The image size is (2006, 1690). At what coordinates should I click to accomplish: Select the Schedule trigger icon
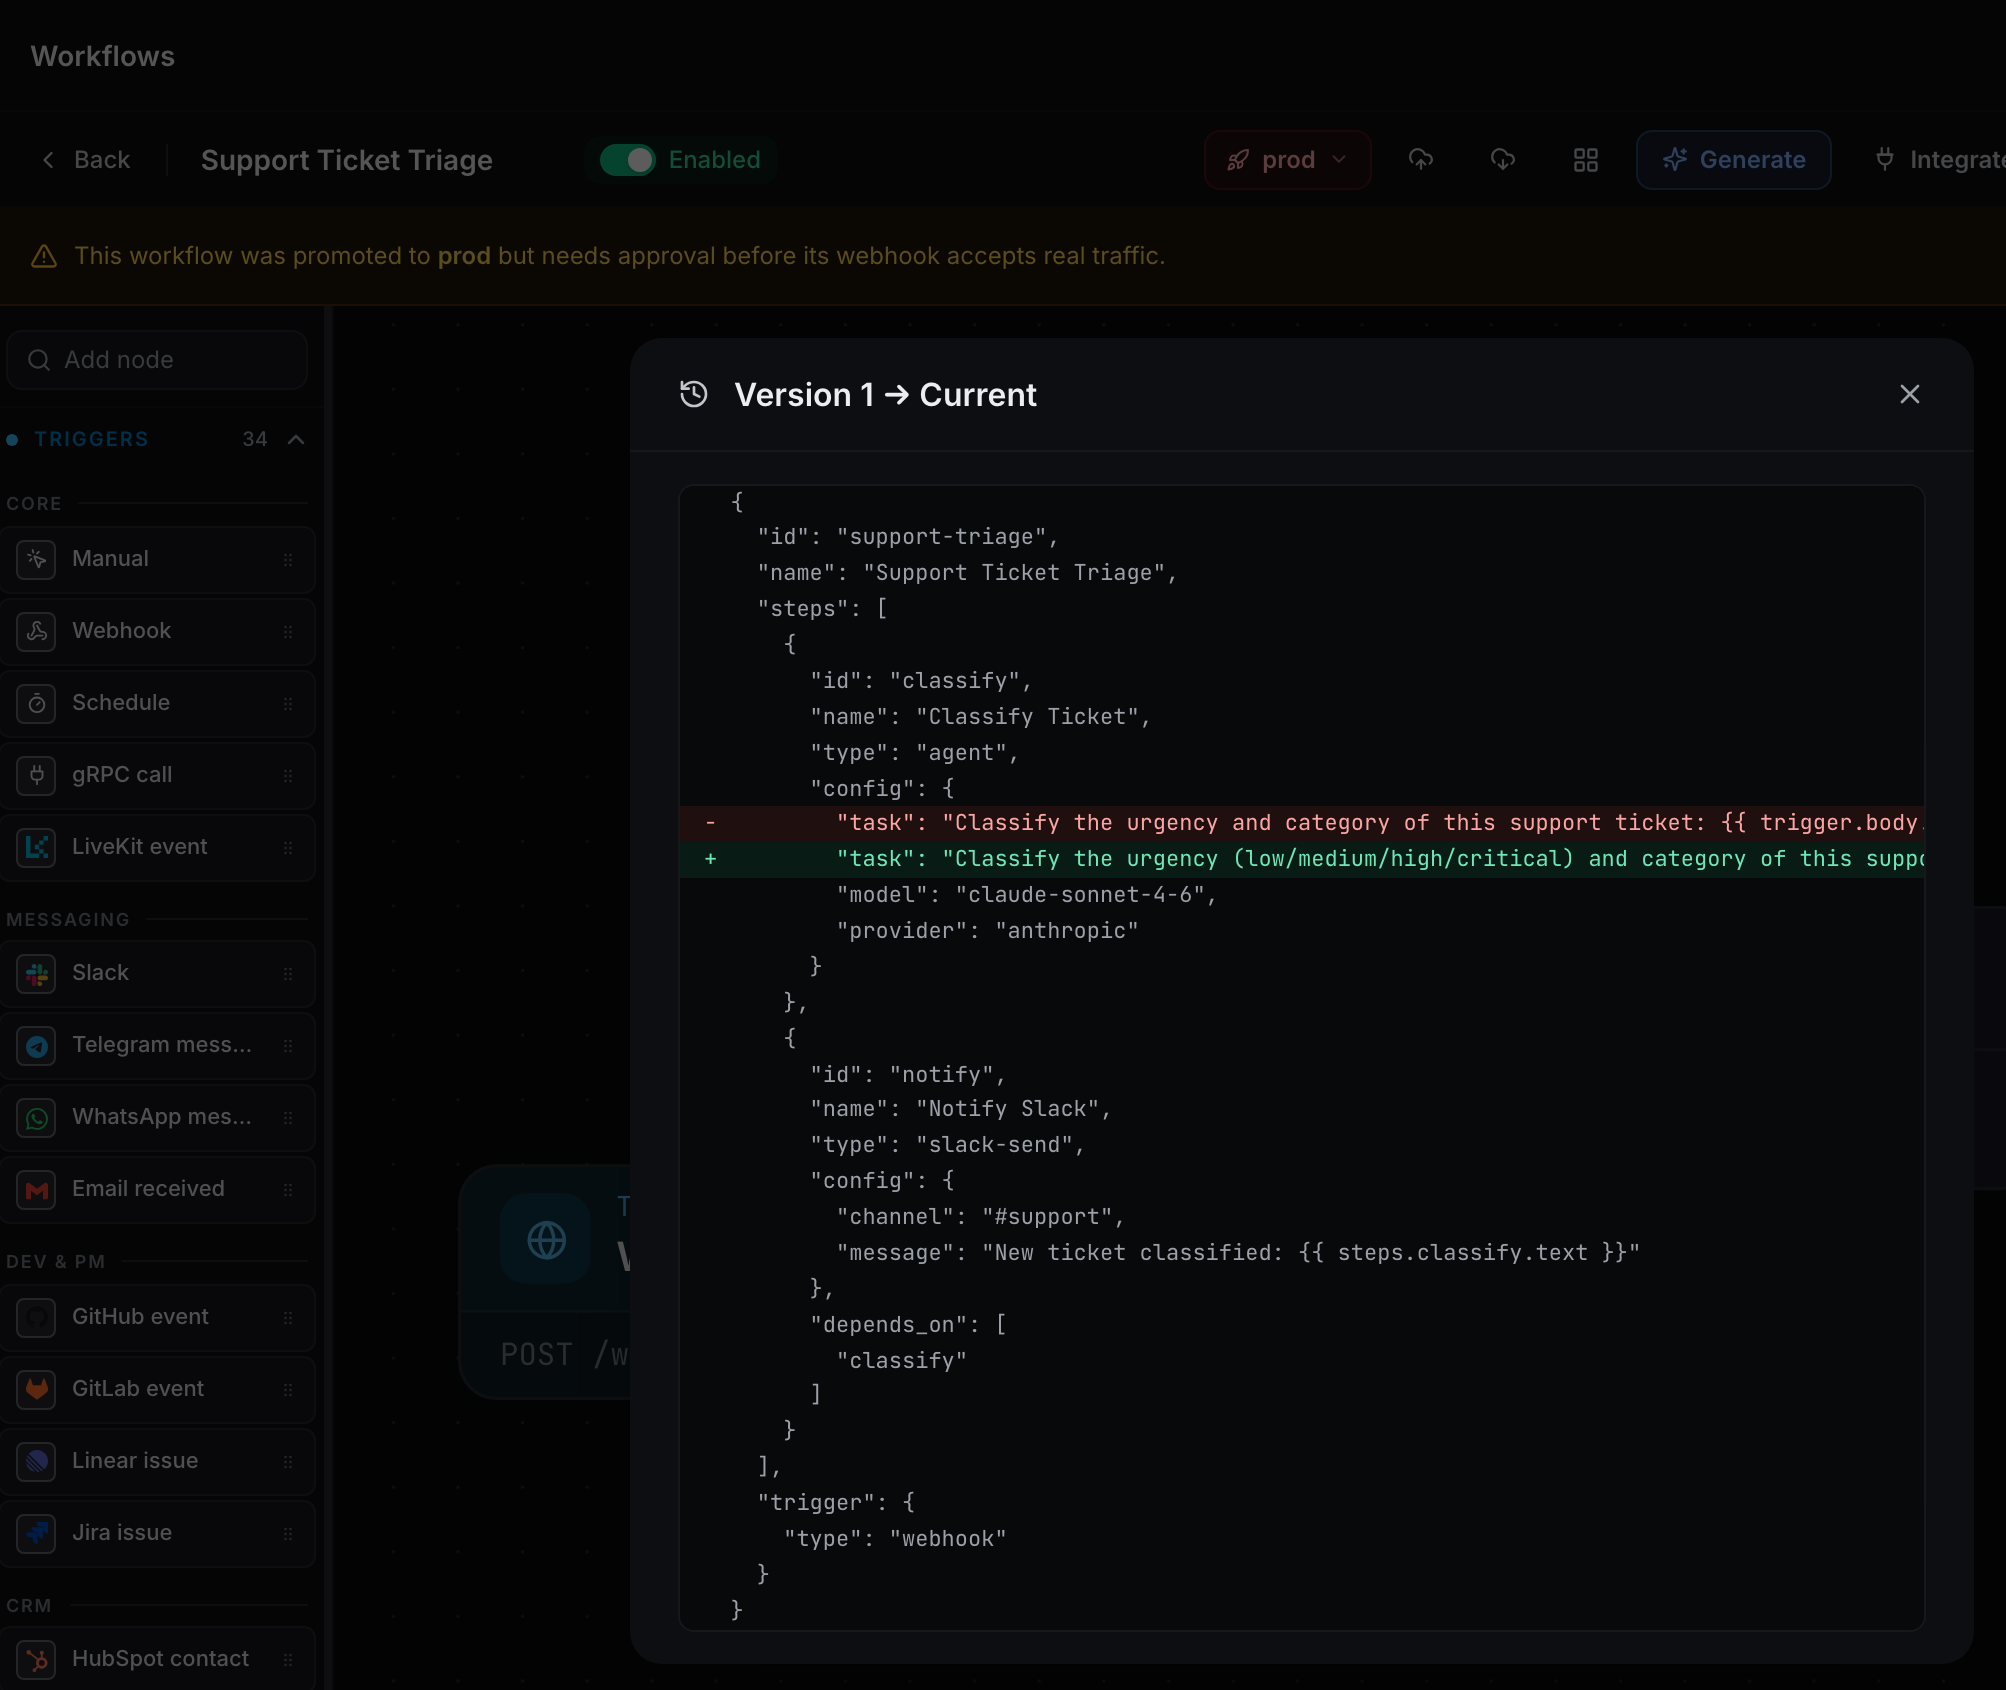[x=36, y=703]
